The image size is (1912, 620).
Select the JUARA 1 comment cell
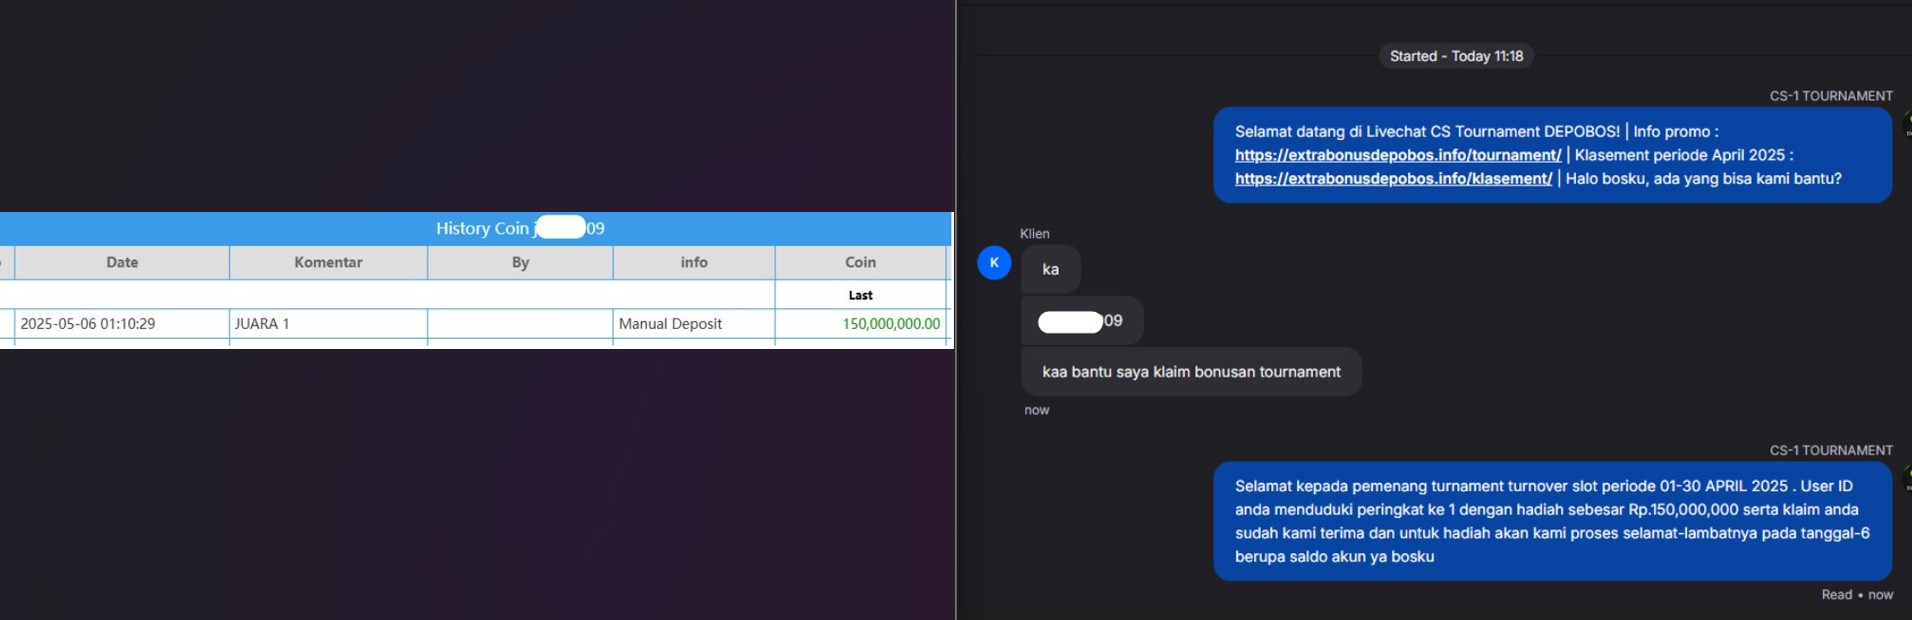tap(328, 324)
